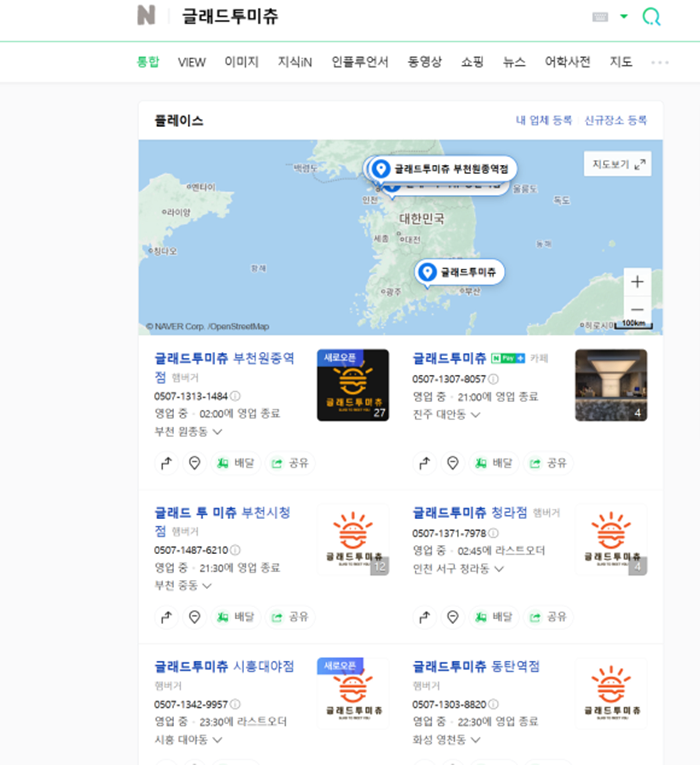Open the 글래드투미츄 청라점 listing title
Screen dimensions: 700x765
point(470,513)
